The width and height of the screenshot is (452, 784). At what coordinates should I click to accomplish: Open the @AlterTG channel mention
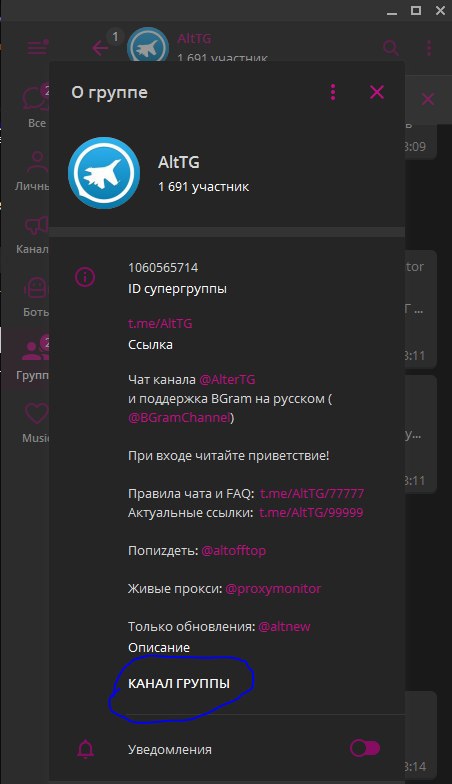(228, 380)
